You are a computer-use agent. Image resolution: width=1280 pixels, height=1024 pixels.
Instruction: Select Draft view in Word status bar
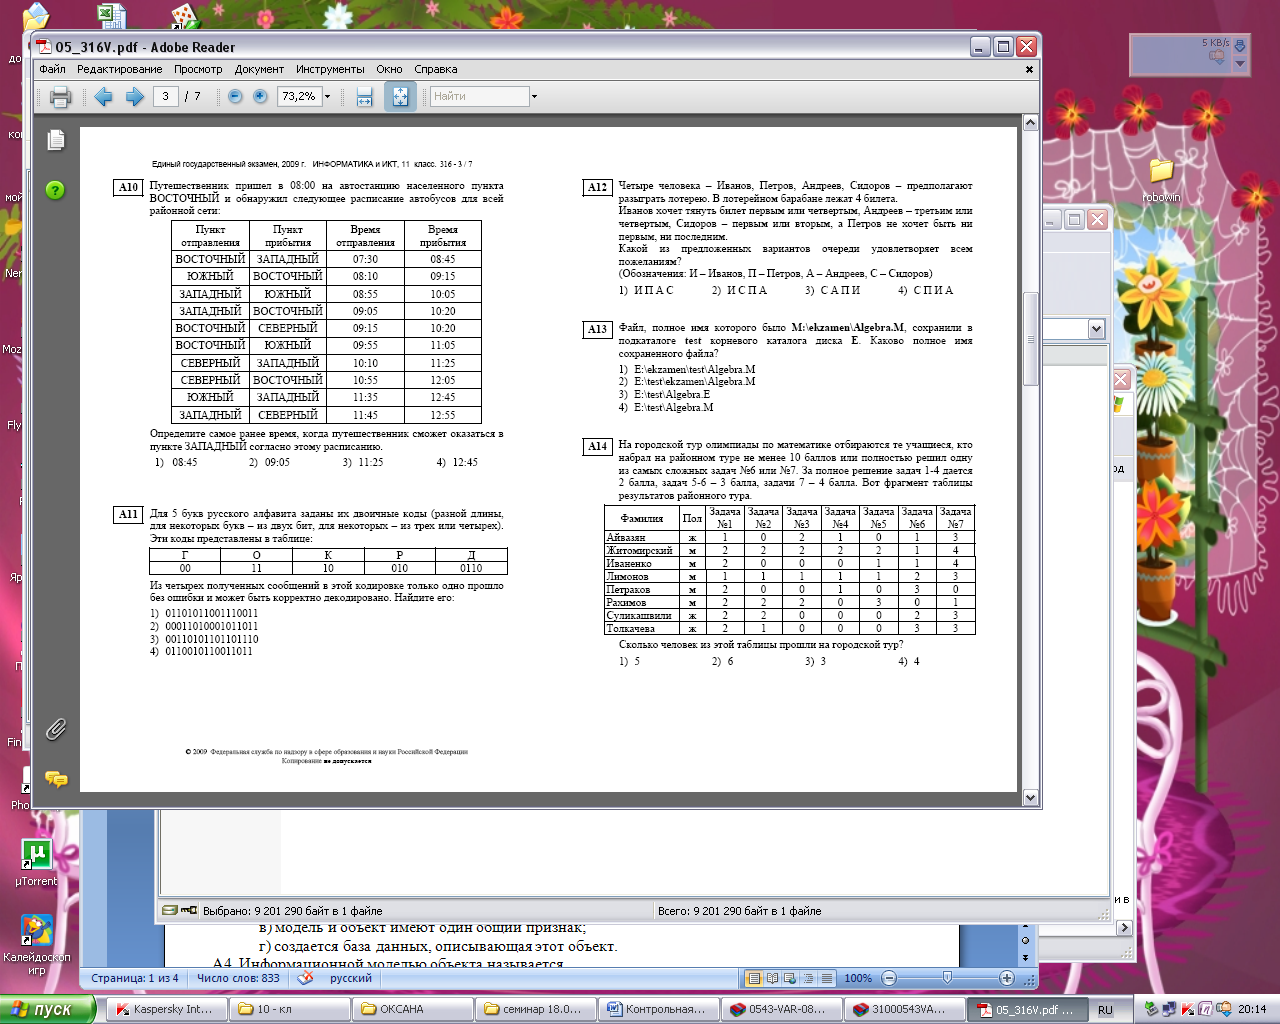(826, 978)
